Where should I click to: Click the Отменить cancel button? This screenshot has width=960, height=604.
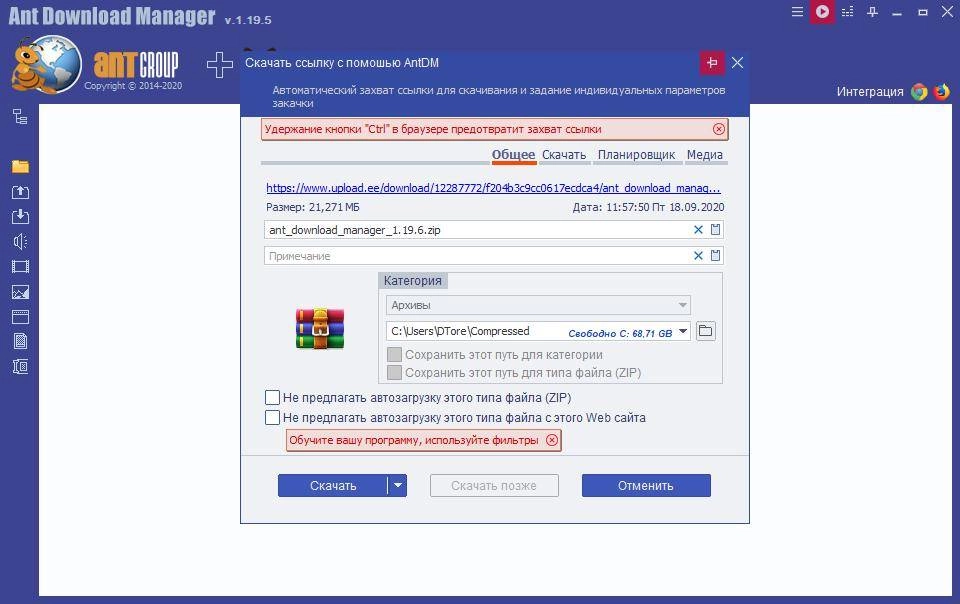click(646, 485)
